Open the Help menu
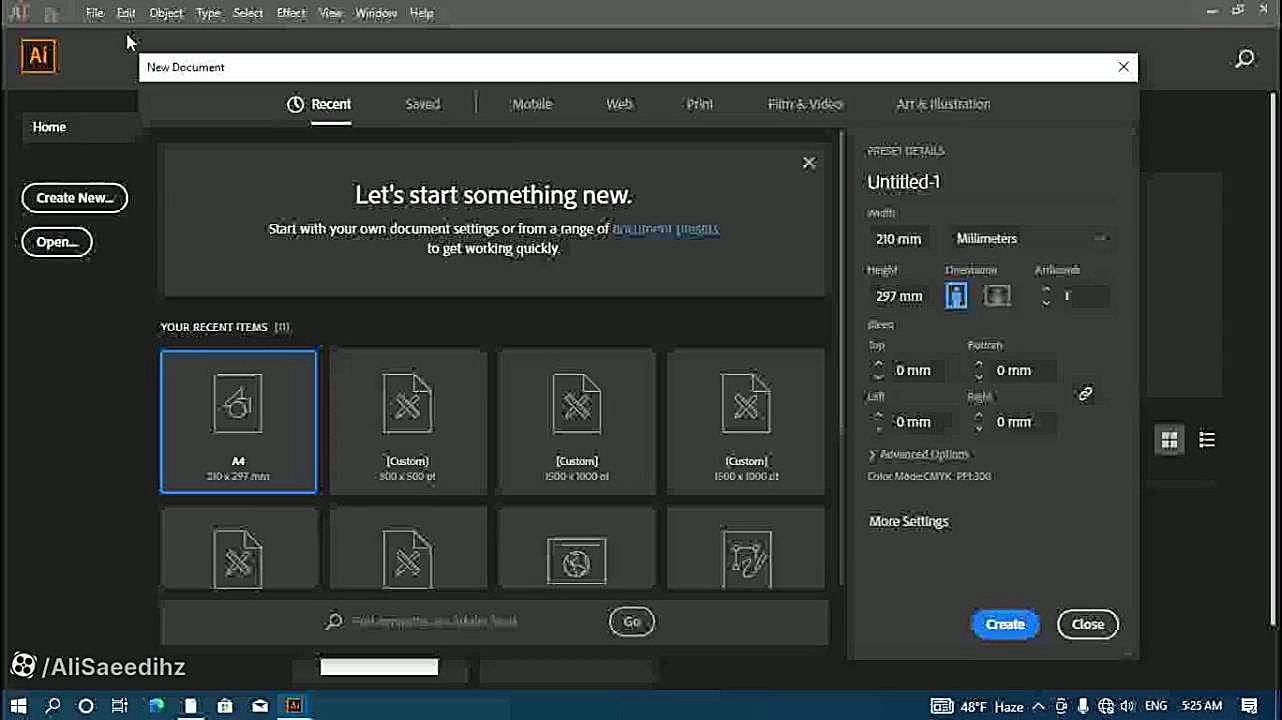This screenshot has height=720, width=1282. 422,13
